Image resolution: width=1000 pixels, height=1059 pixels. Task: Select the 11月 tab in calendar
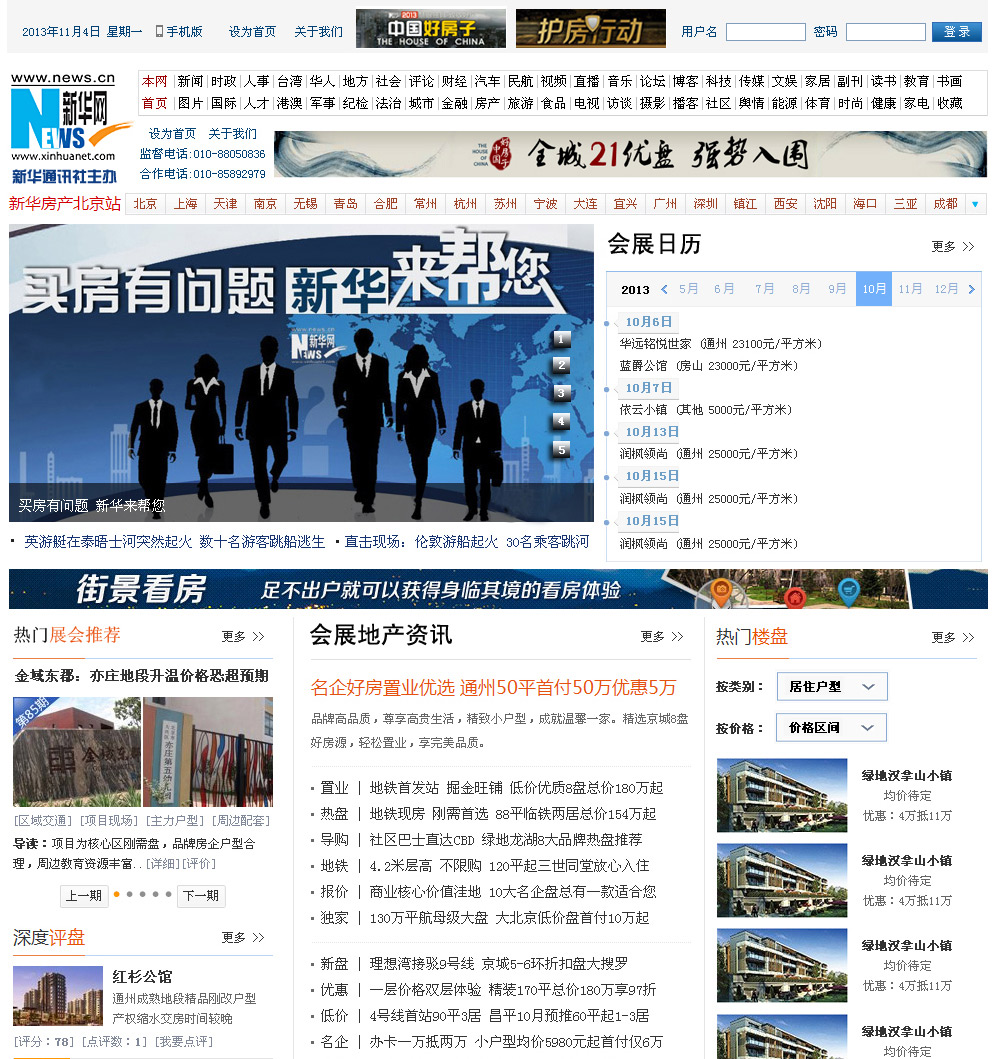point(910,289)
